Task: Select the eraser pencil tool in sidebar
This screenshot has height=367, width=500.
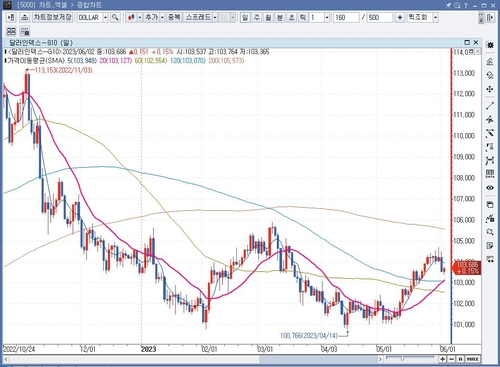Action: tap(490, 61)
